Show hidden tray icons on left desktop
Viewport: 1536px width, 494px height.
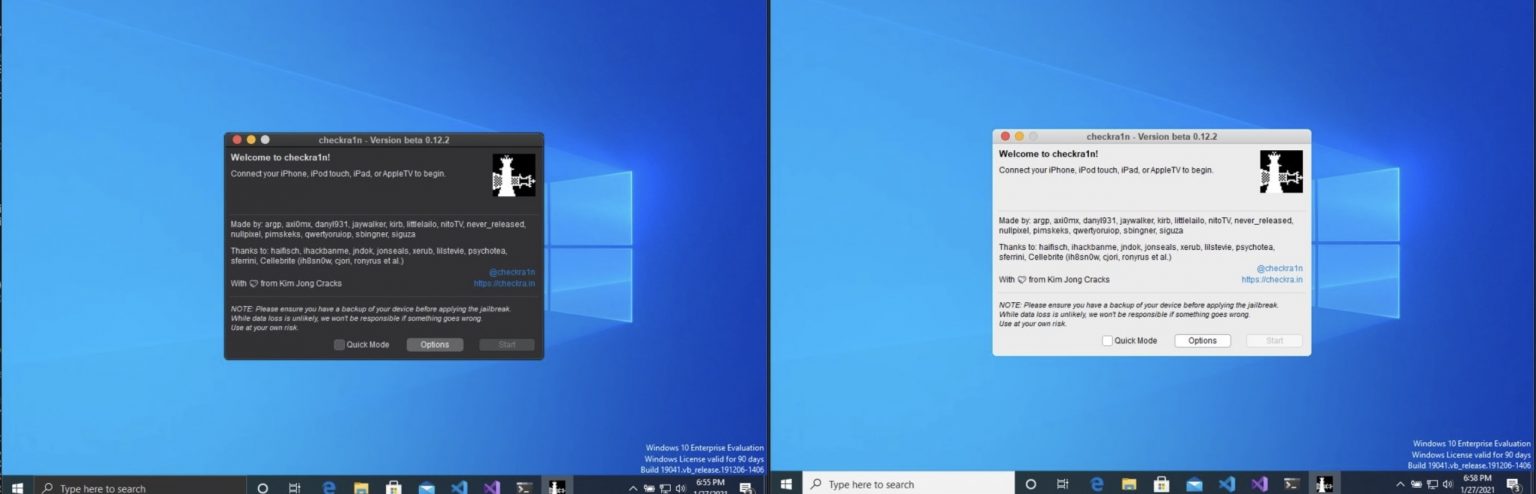click(x=633, y=488)
